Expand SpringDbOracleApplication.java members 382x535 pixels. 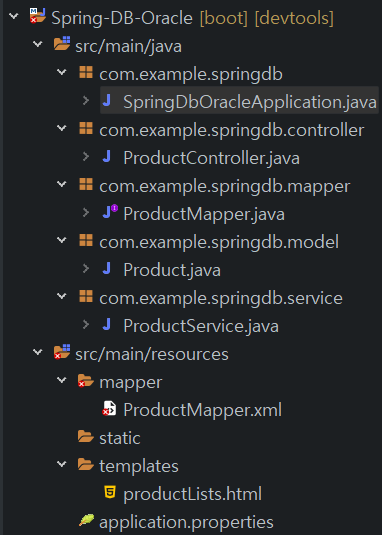click(x=86, y=100)
